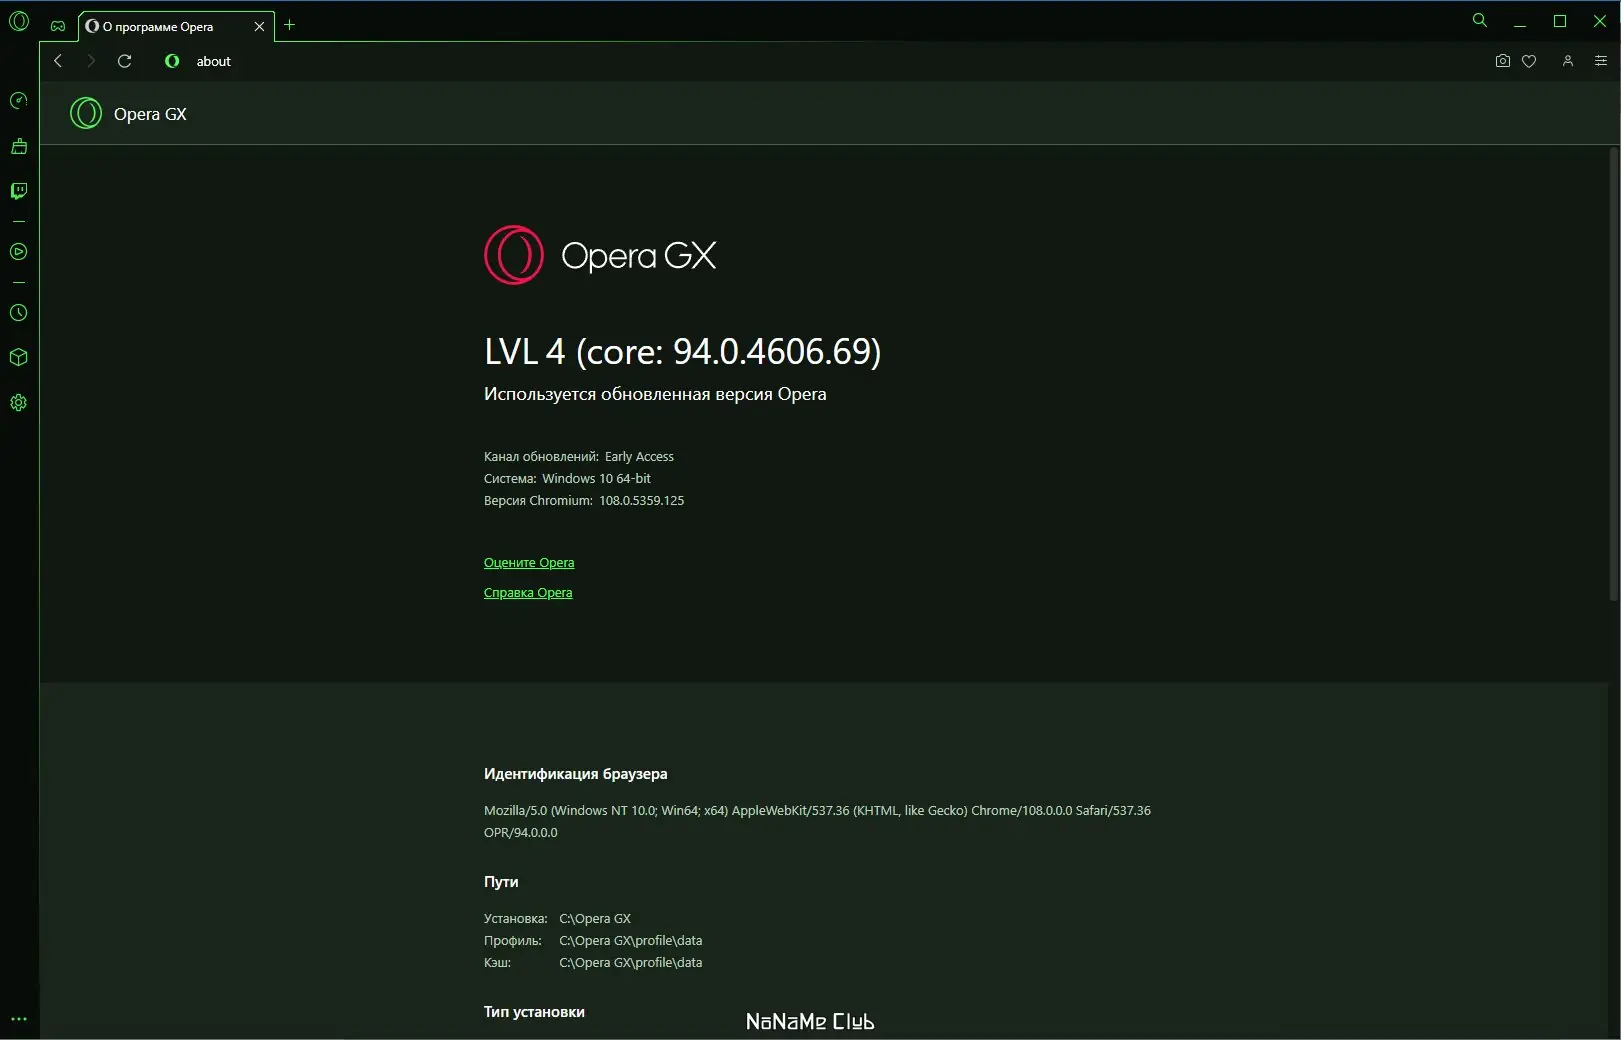Image resolution: width=1621 pixels, height=1040 pixels.
Task: Open the Player panel in sidebar
Action: click(x=18, y=252)
